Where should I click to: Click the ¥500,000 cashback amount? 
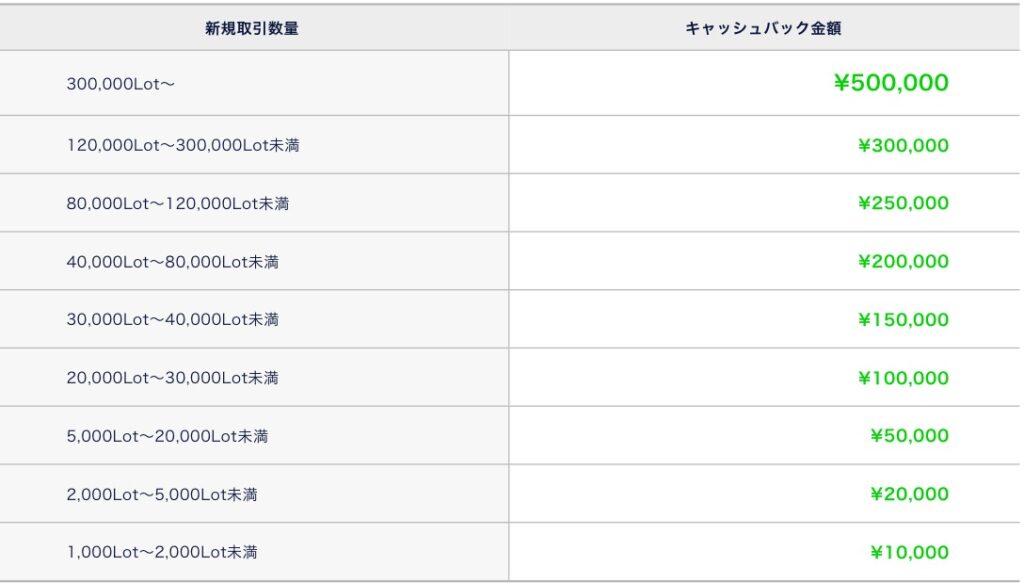[891, 83]
